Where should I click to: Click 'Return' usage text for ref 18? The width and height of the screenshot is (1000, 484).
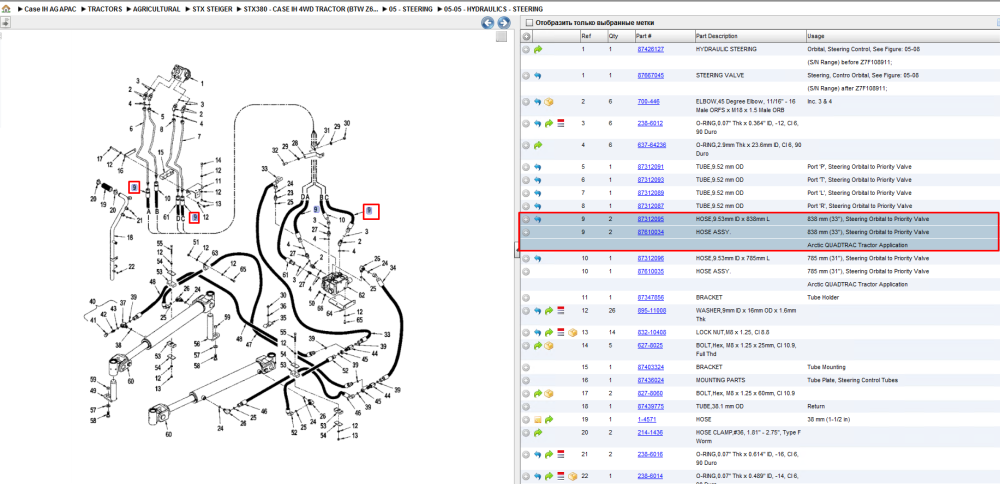[x=816, y=406]
